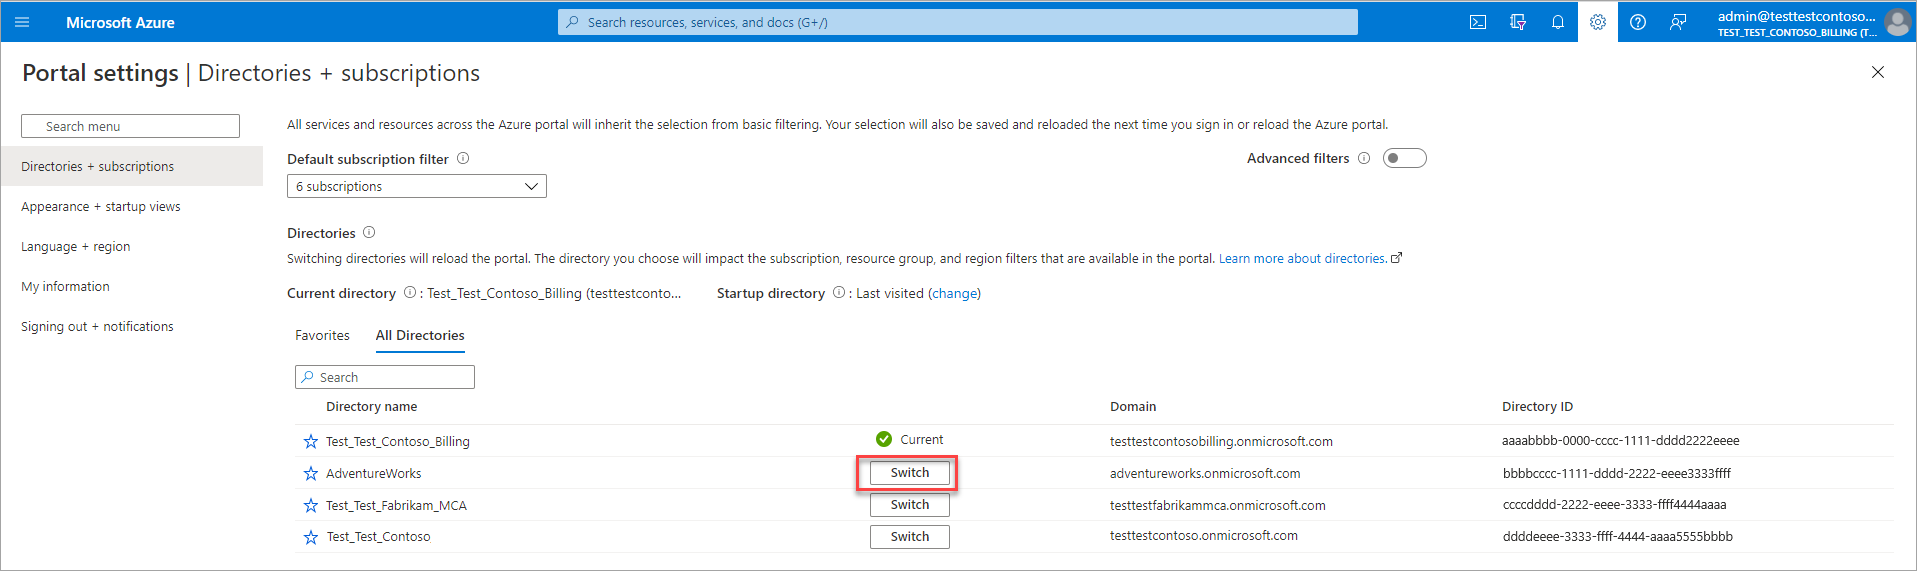Screen dimensions: 1917x571
Task: Focus the global search resources bar
Action: (x=958, y=22)
